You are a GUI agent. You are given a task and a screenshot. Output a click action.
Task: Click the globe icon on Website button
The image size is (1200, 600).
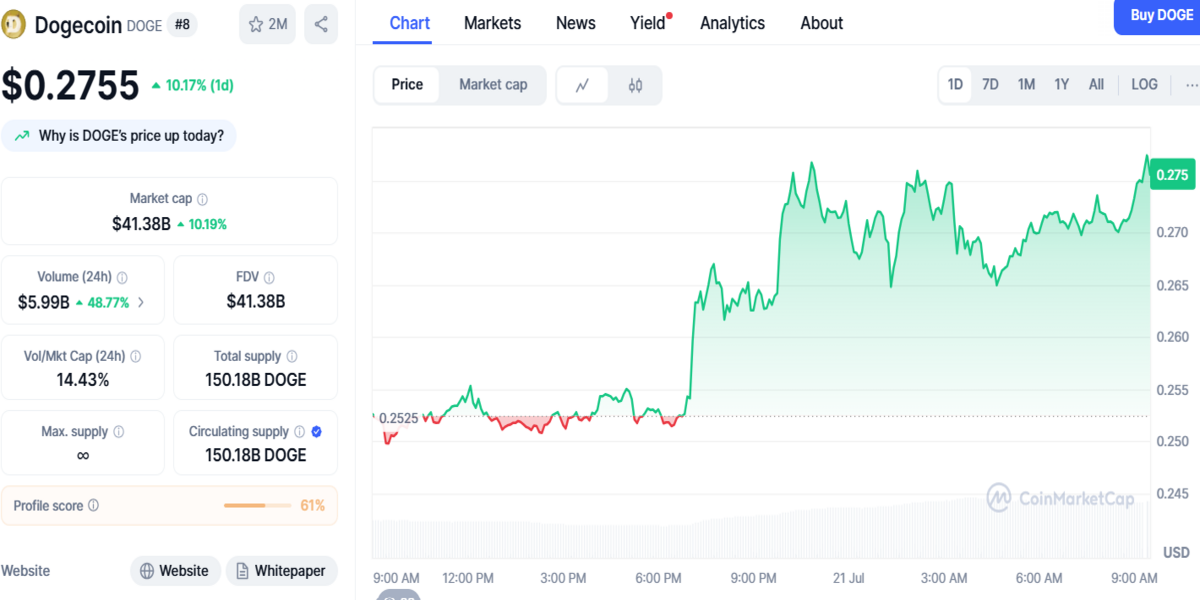pos(147,571)
